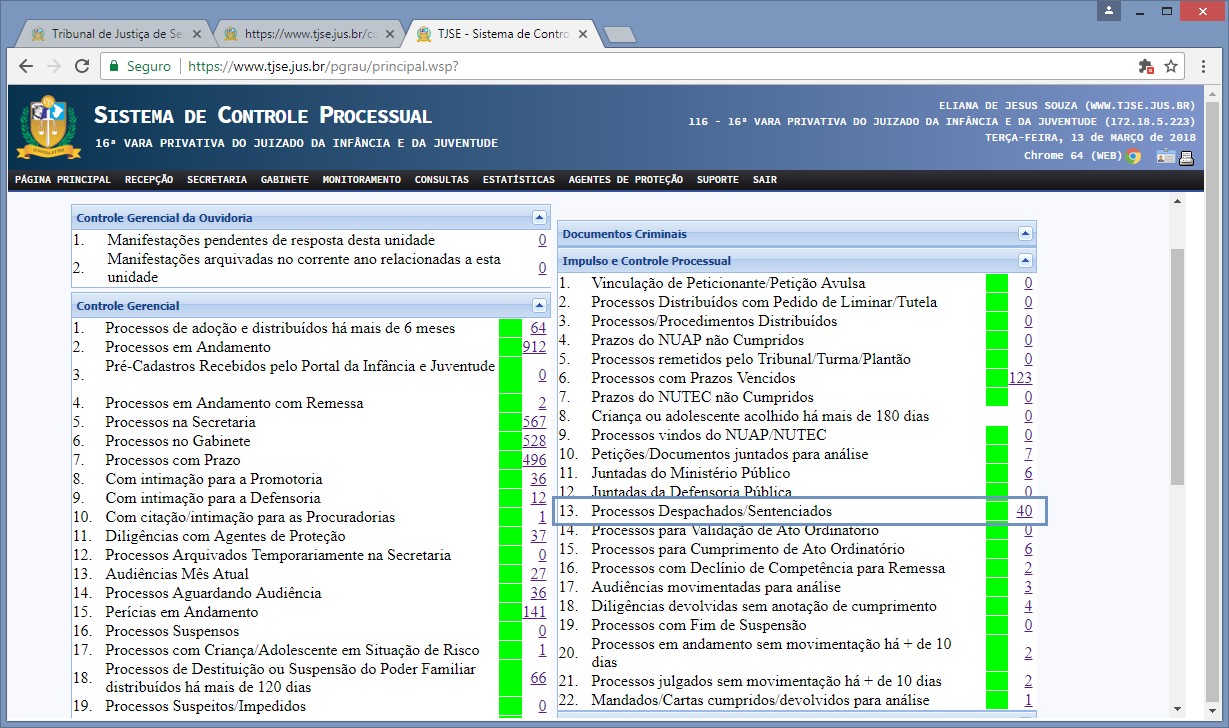
Task: Close the 'Tribunal de Justiça de Se' tab
Action: click(197, 34)
